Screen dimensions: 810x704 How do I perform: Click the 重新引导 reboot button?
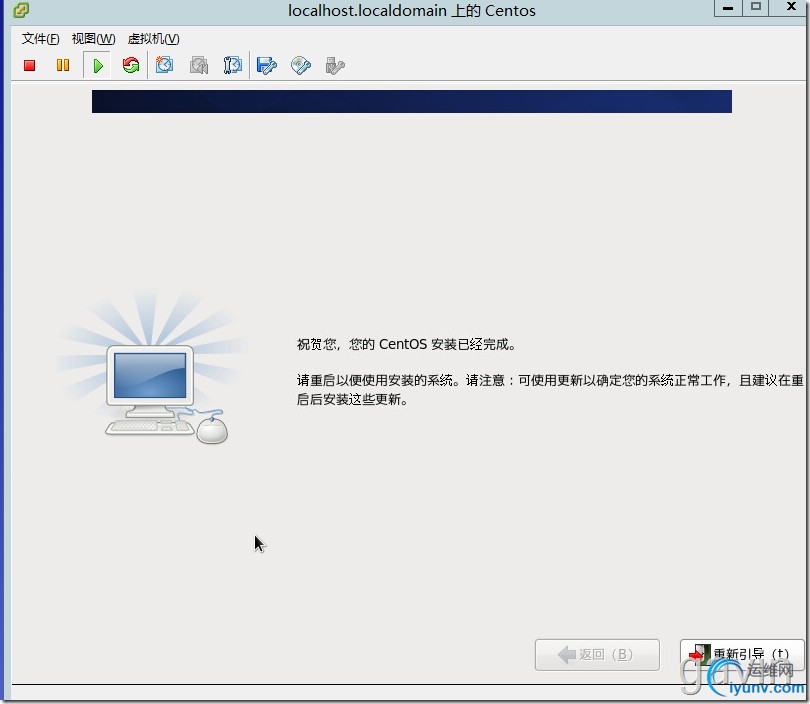(x=742, y=654)
